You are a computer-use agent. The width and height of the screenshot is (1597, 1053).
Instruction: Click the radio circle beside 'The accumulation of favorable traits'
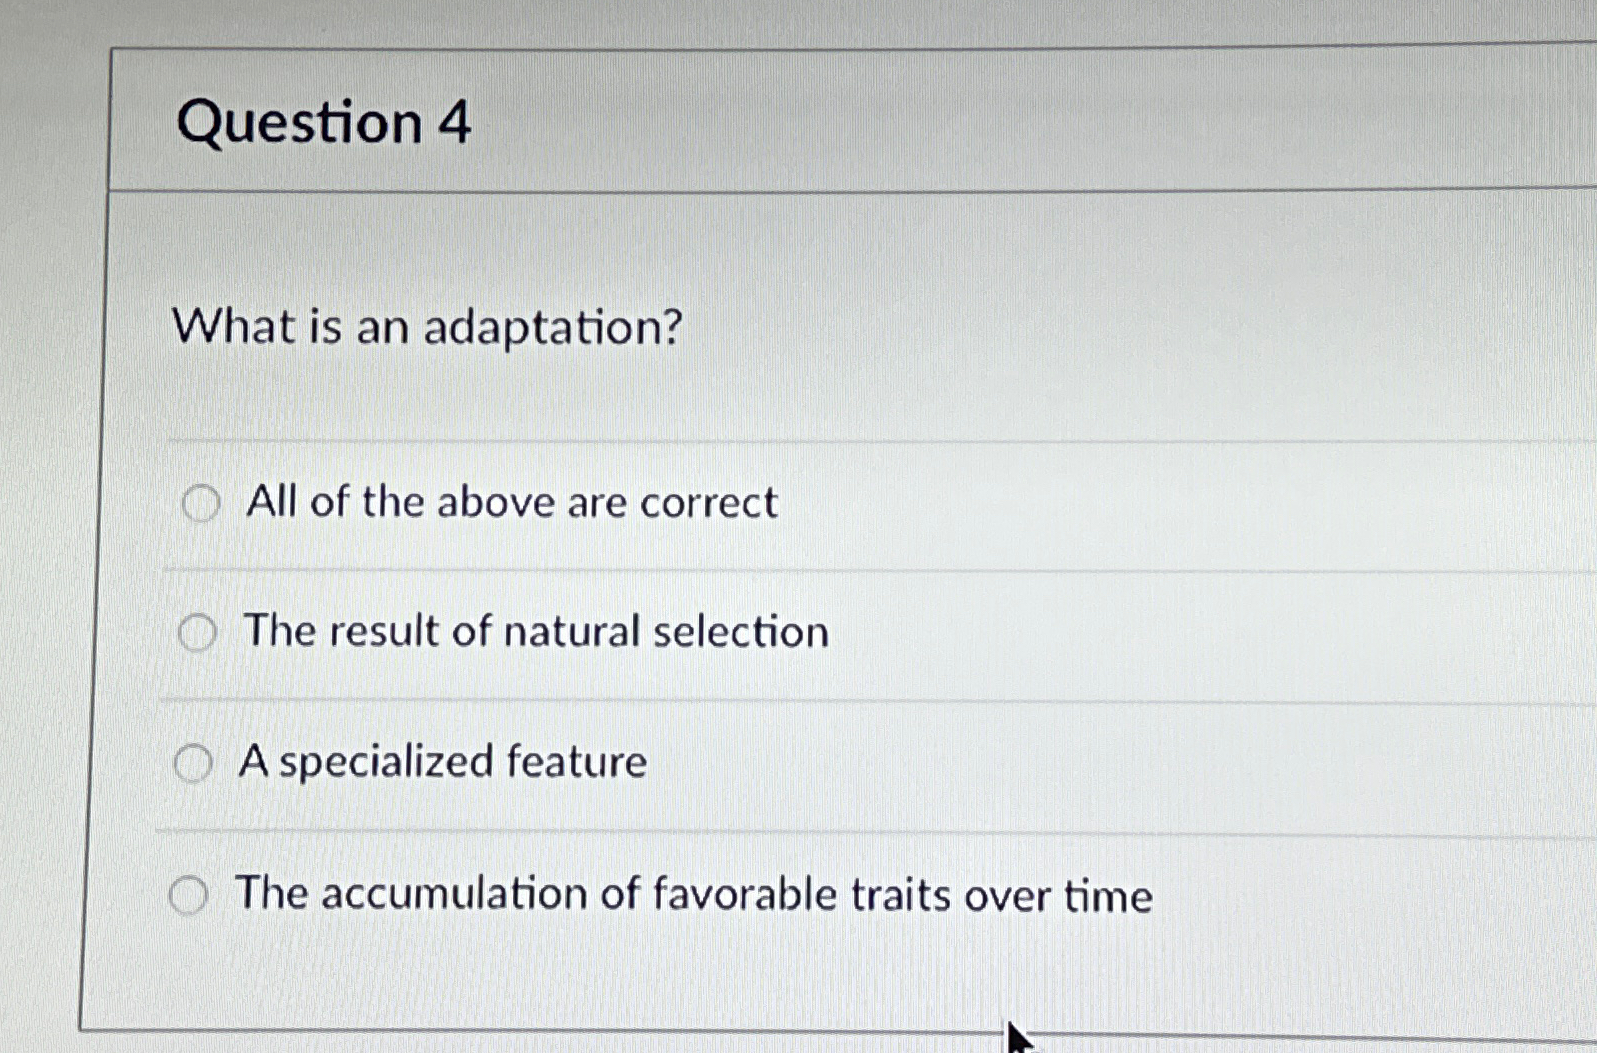(188, 896)
